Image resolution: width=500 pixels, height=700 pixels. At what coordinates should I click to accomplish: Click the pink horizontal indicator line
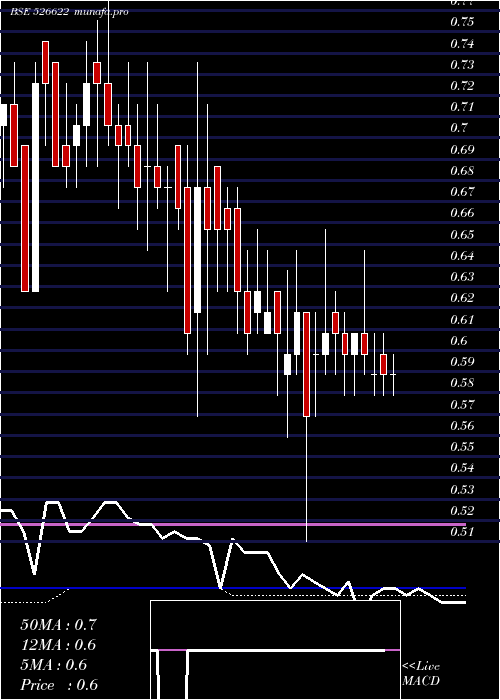point(233,524)
